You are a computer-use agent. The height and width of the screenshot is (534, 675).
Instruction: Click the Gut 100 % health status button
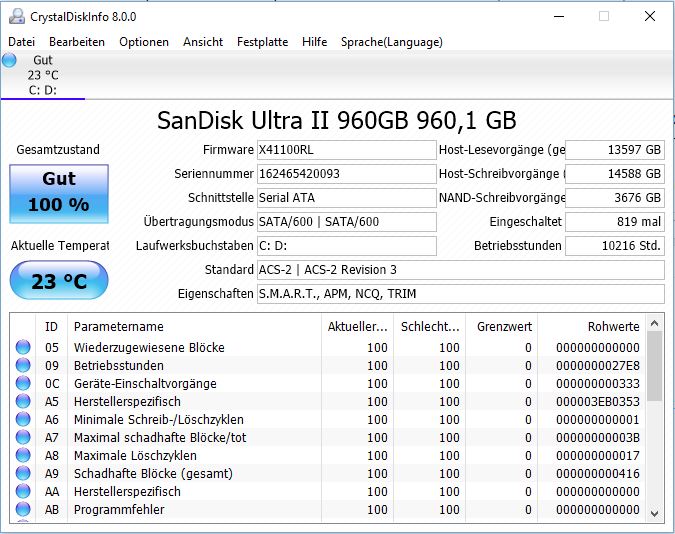click(x=59, y=194)
